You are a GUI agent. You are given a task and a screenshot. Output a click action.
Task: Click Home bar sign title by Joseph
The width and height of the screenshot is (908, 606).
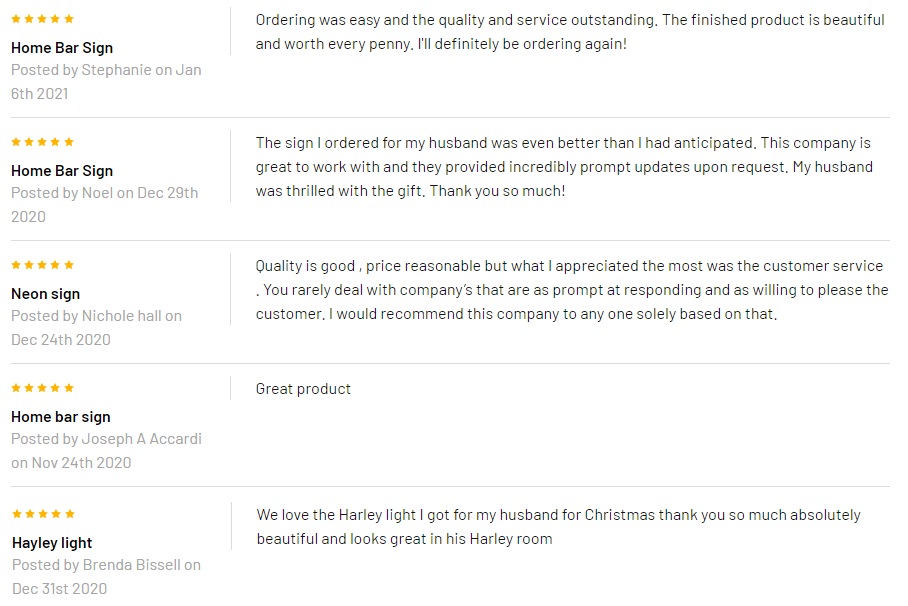click(61, 417)
